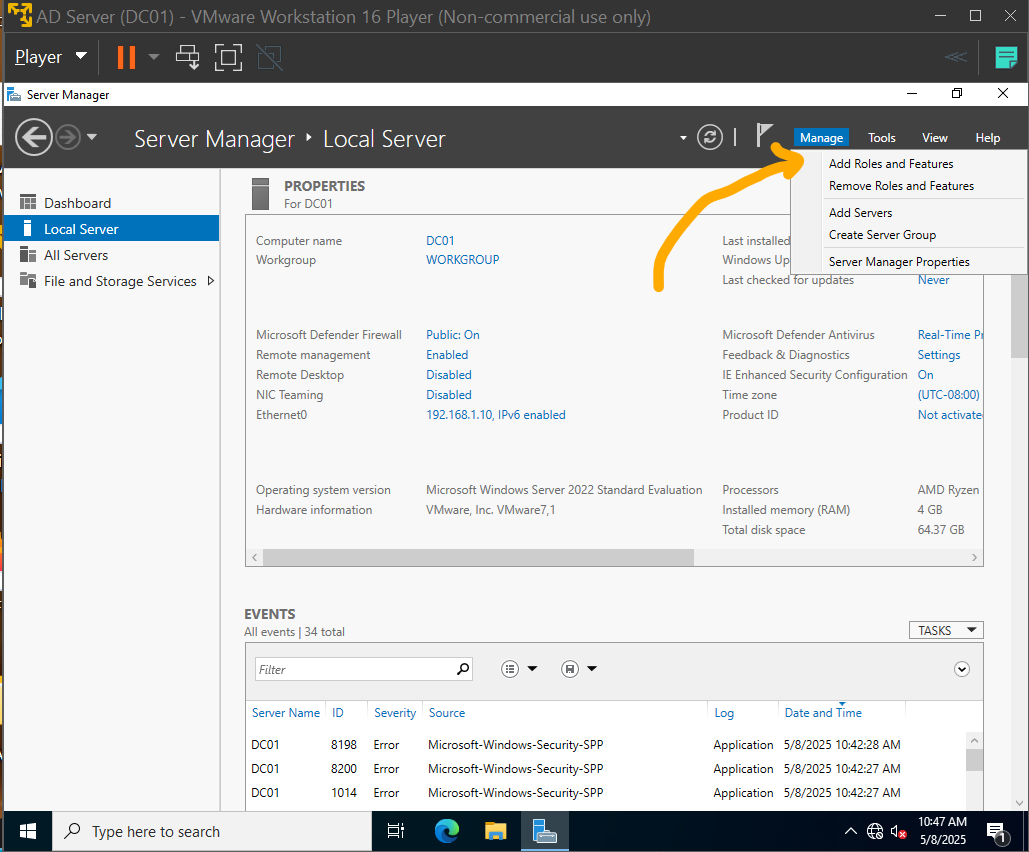The height and width of the screenshot is (852, 1029).
Task: Open the VMware notes icon at top right
Action: (x=1005, y=57)
